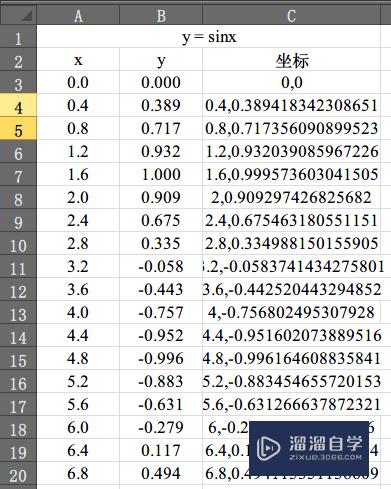The height and width of the screenshot is (489, 391).
Task: Select cell with value 0.000
Action: [x=161, y=82]
